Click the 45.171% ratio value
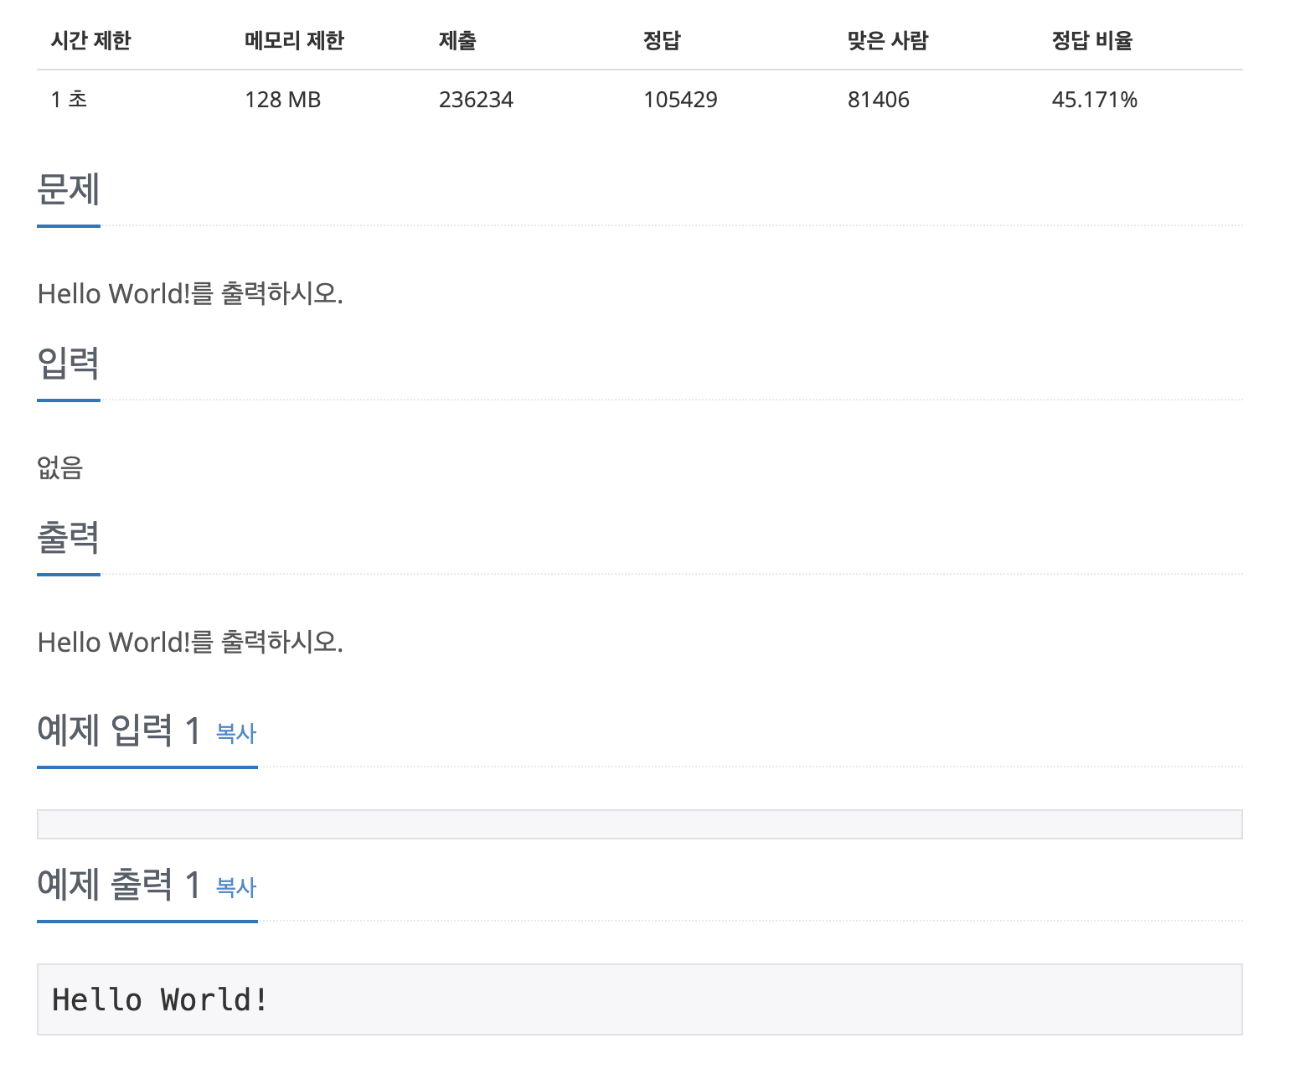This screenshot has width=1300, height=1069. (1094, 100)
